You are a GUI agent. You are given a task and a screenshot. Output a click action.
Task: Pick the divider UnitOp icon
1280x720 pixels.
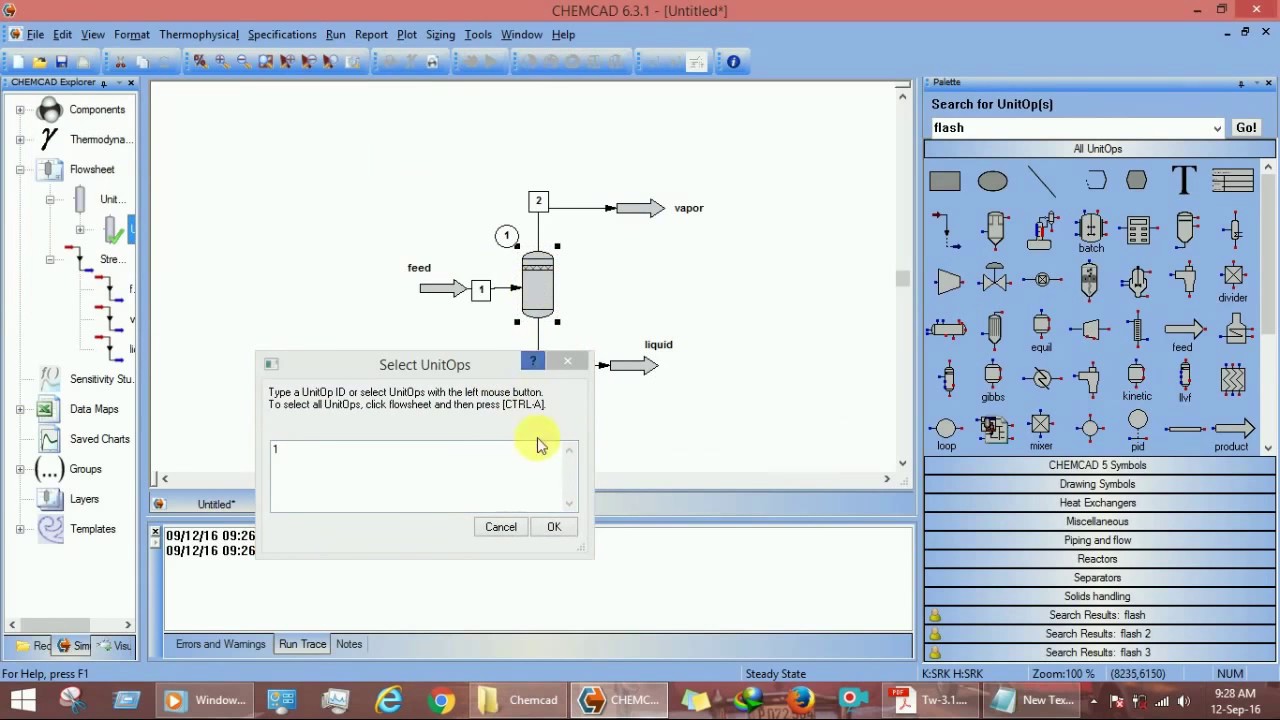coord(1233,282)
